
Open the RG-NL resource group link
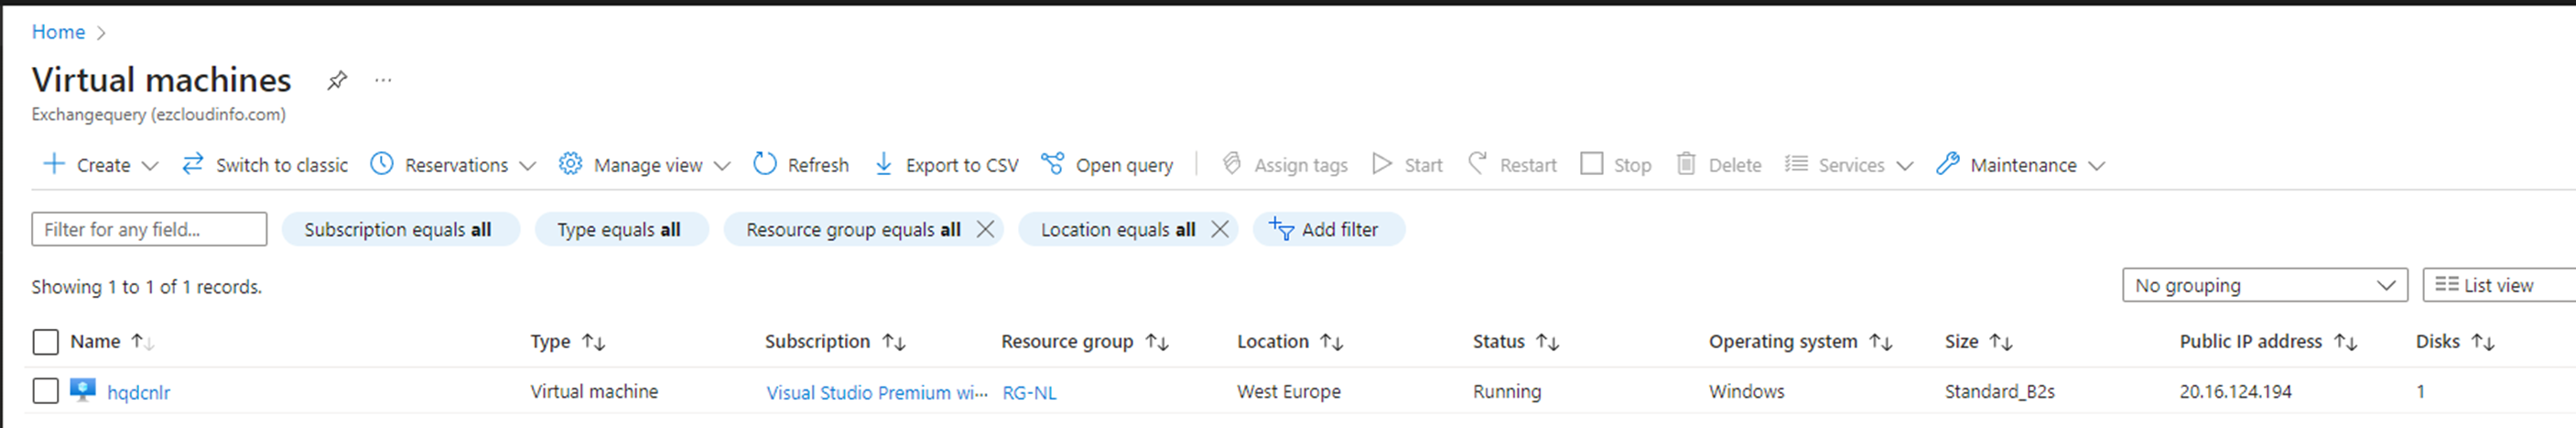pos(1029,393)
